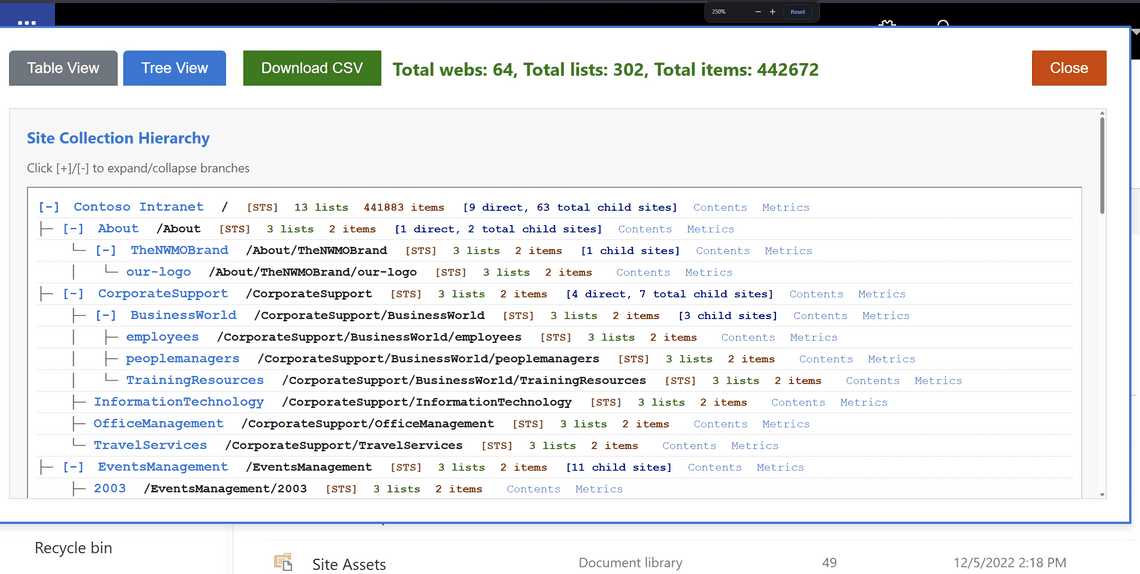The width and height of the screenshot is (1140, 574).
Task: Open Metrics for peoplemanagers row
Action: point(891,360)
